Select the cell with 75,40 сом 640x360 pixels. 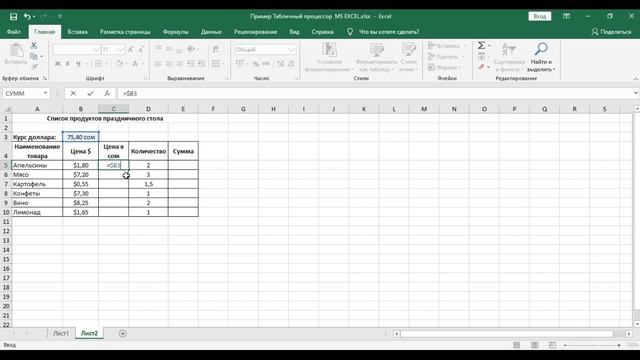pos(80,137)
